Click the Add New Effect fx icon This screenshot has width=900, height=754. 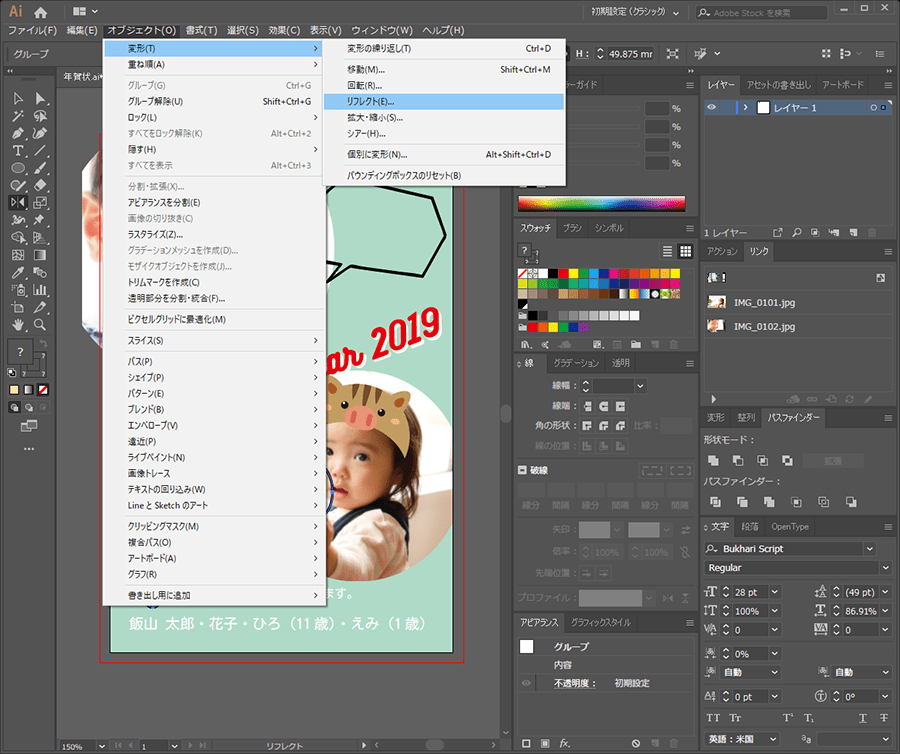(x=565, y=743)
